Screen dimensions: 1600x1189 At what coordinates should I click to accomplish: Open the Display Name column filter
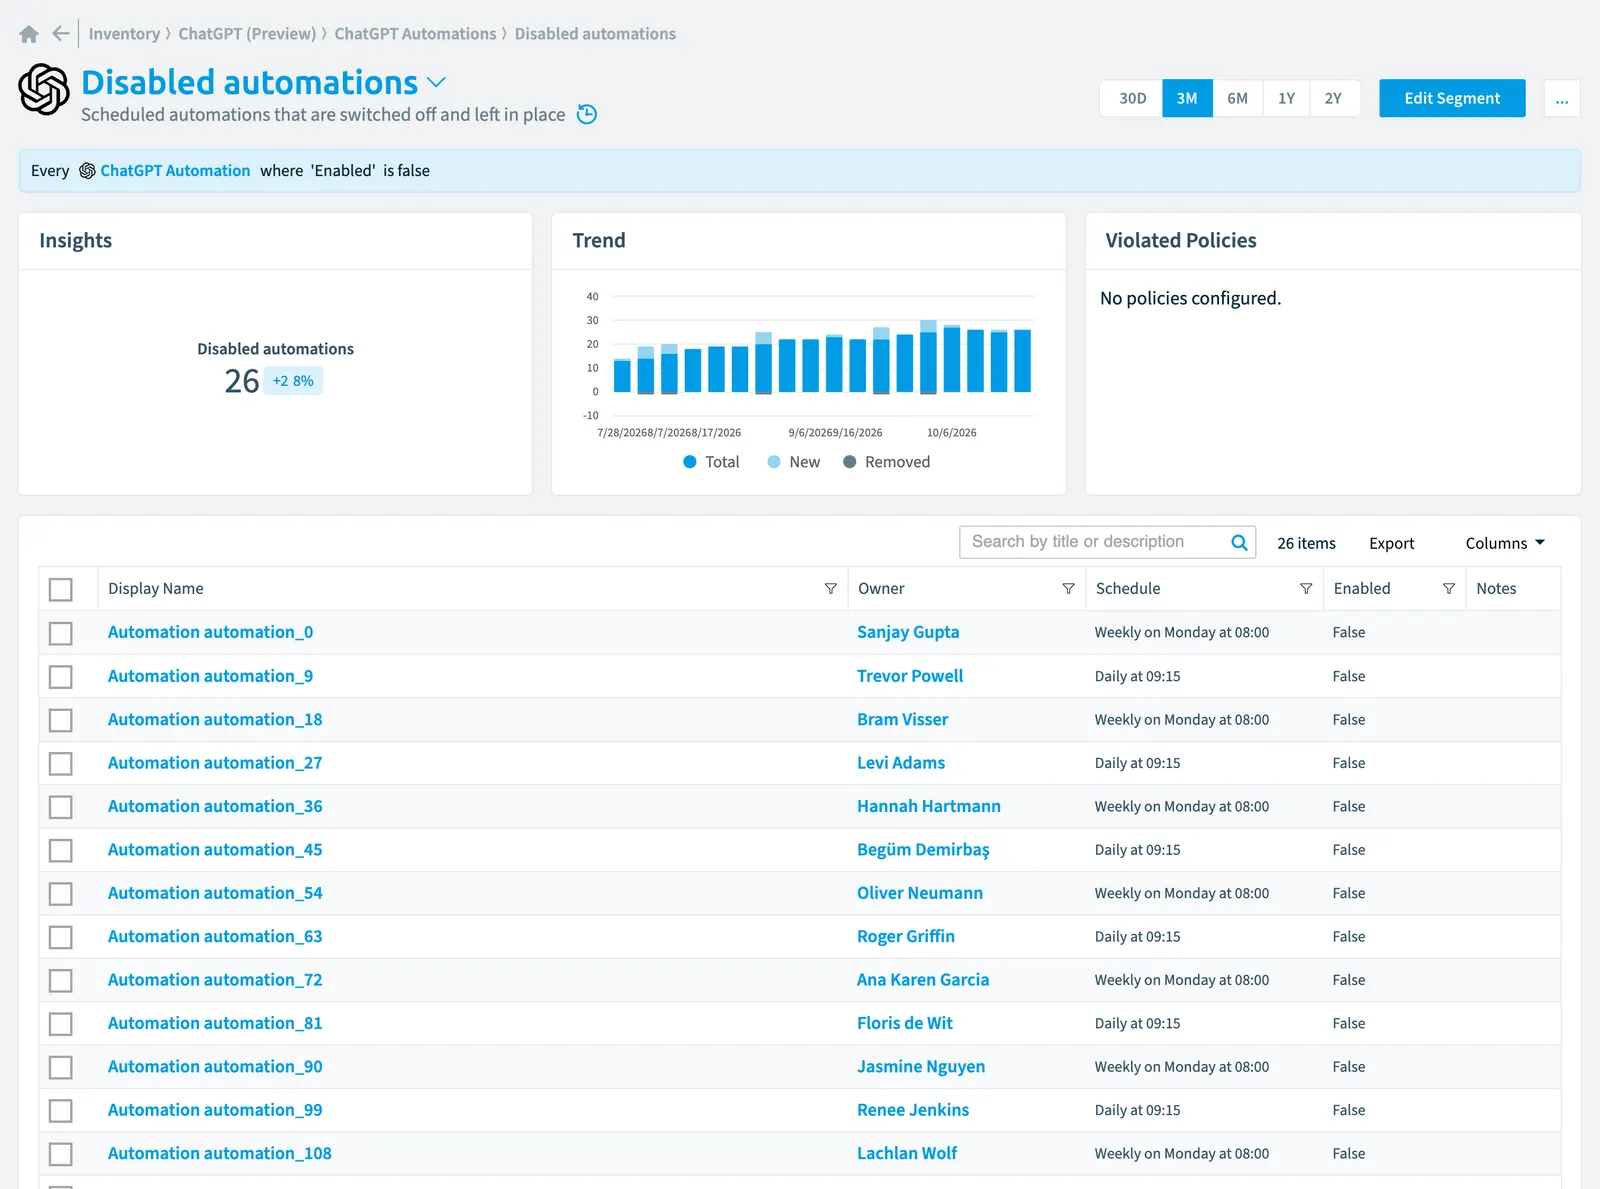pyautogui.click(x=830, y=589)
